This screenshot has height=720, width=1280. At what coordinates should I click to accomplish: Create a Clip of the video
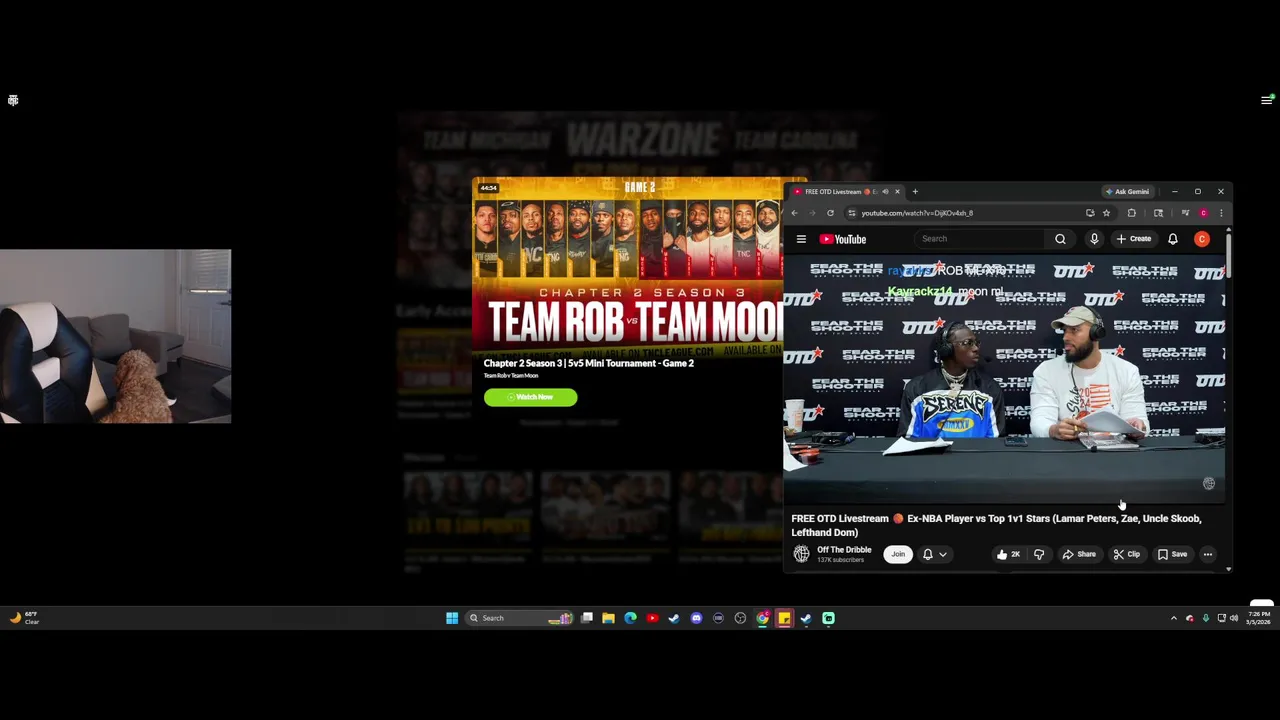tap(1126, 554)
